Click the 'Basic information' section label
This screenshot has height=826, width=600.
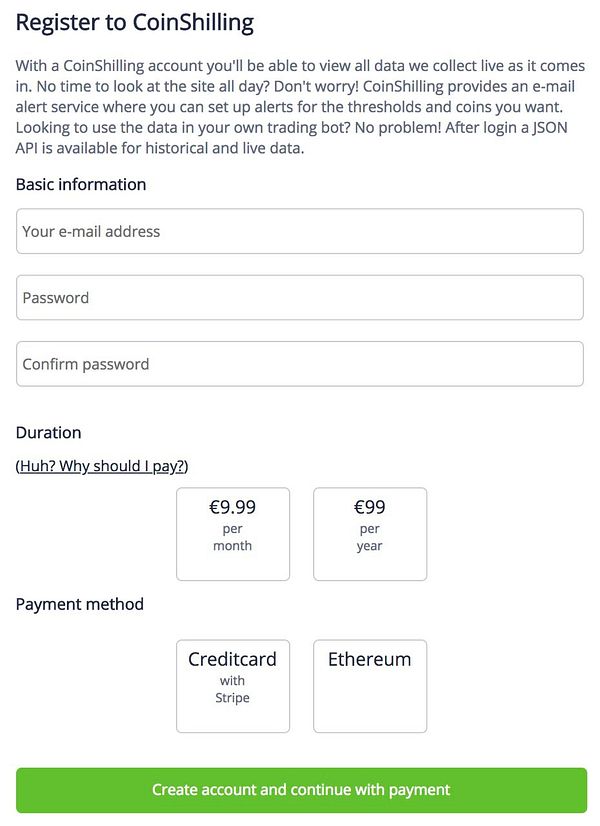click(x=81, y=184)
